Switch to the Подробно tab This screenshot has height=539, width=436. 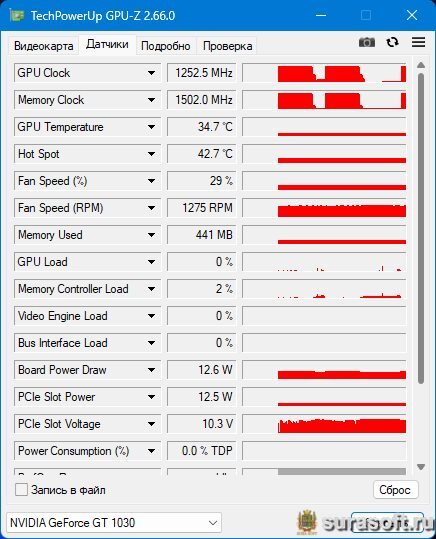(166, 46)
